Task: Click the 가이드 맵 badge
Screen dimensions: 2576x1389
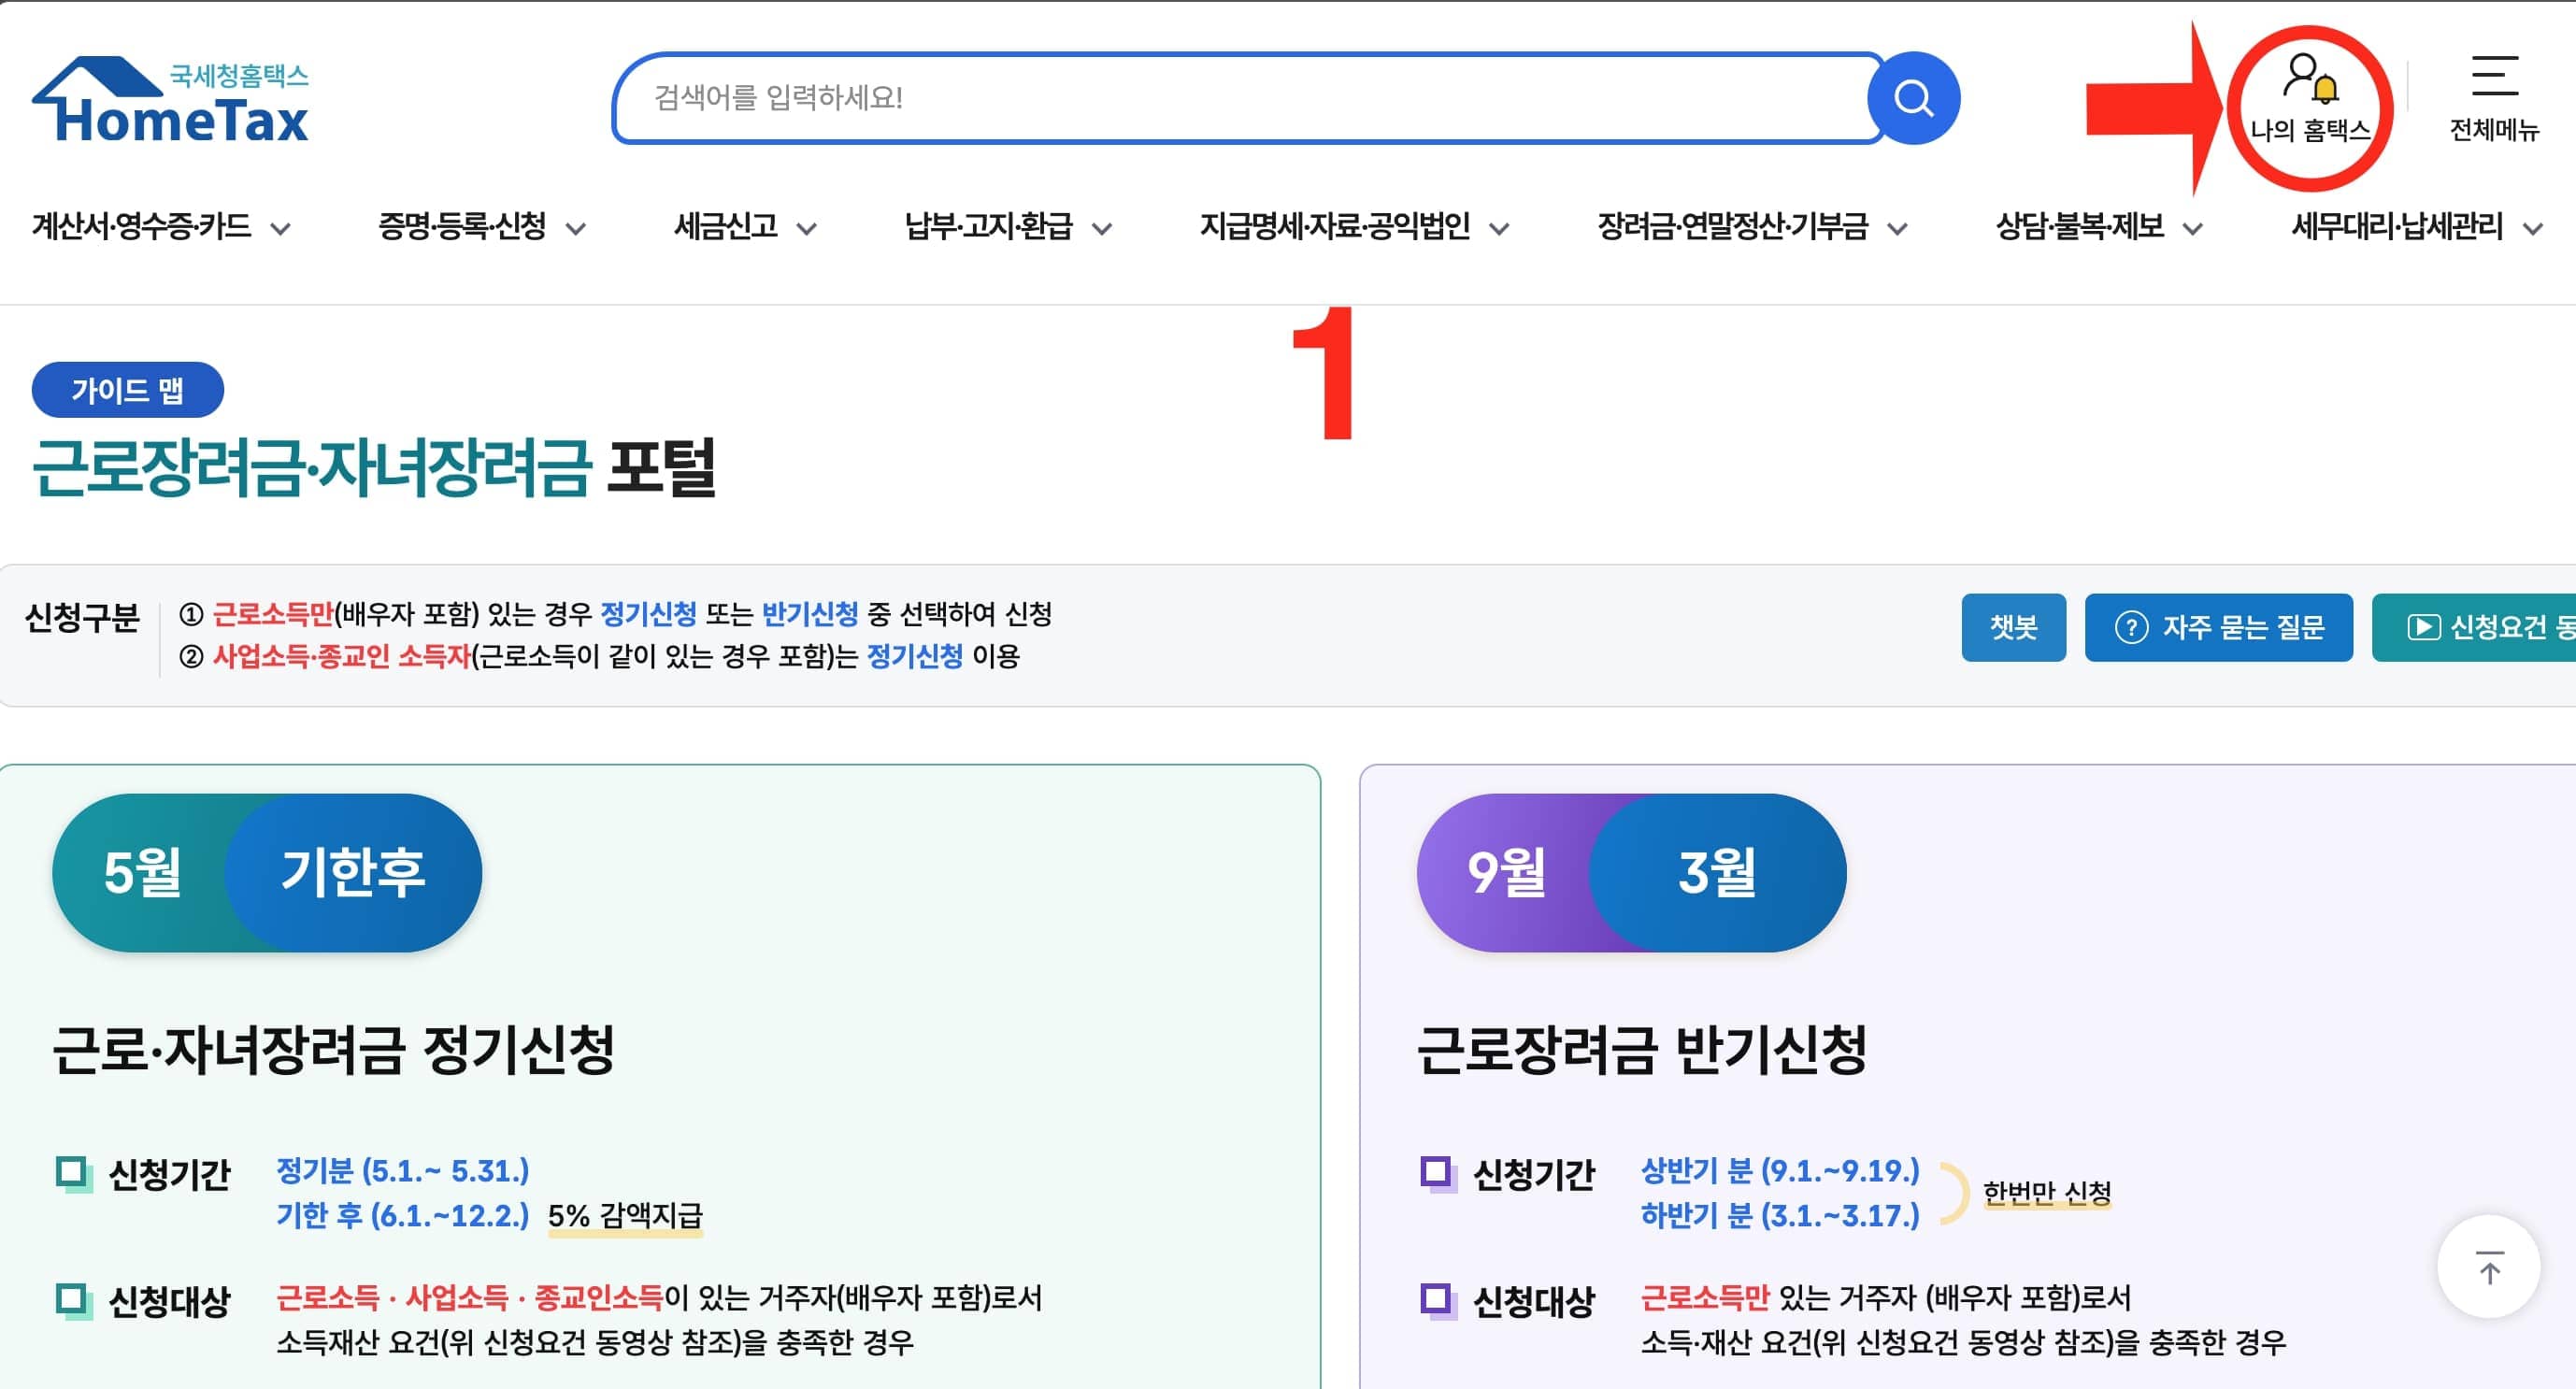Action: (x=128, y=389)
